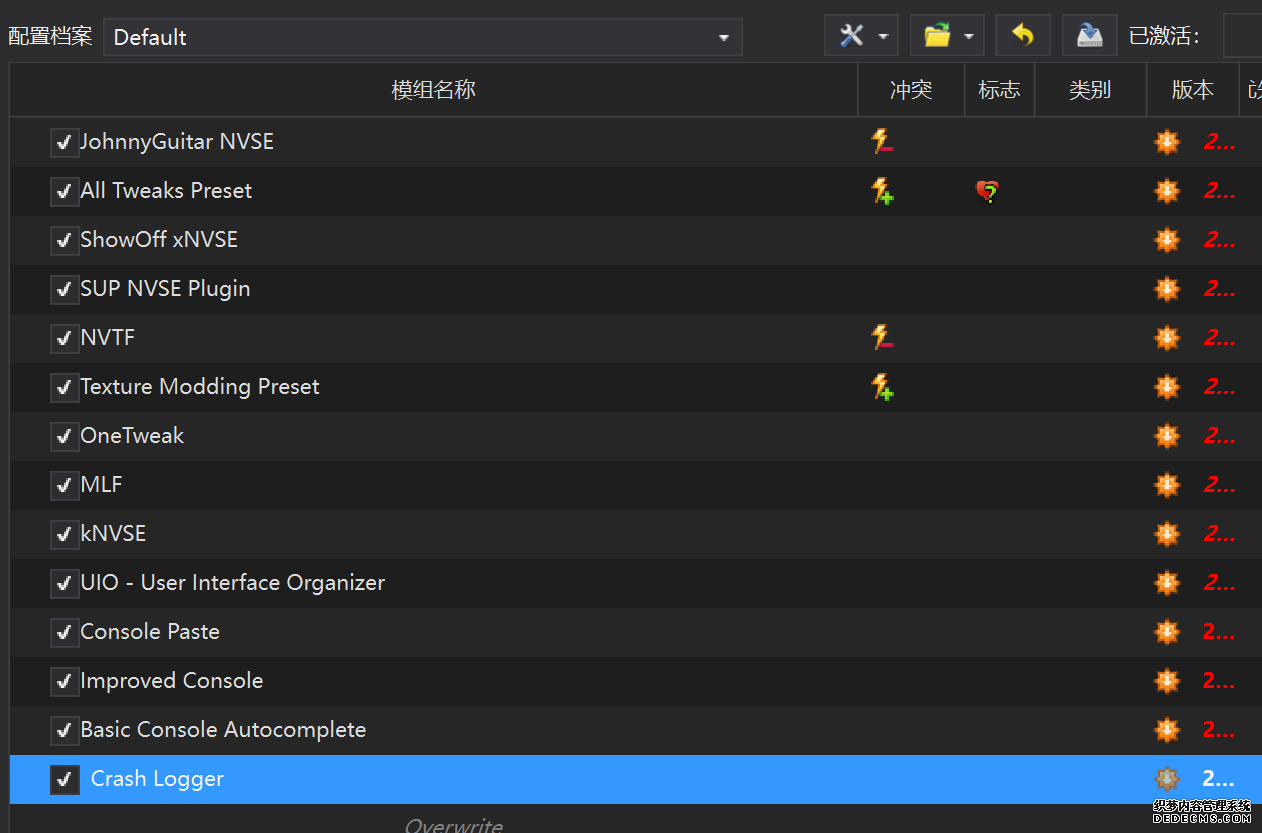Select the Overwrite entry at list bottom
The height and width of the screenshot is (833, 1262).
453,825
